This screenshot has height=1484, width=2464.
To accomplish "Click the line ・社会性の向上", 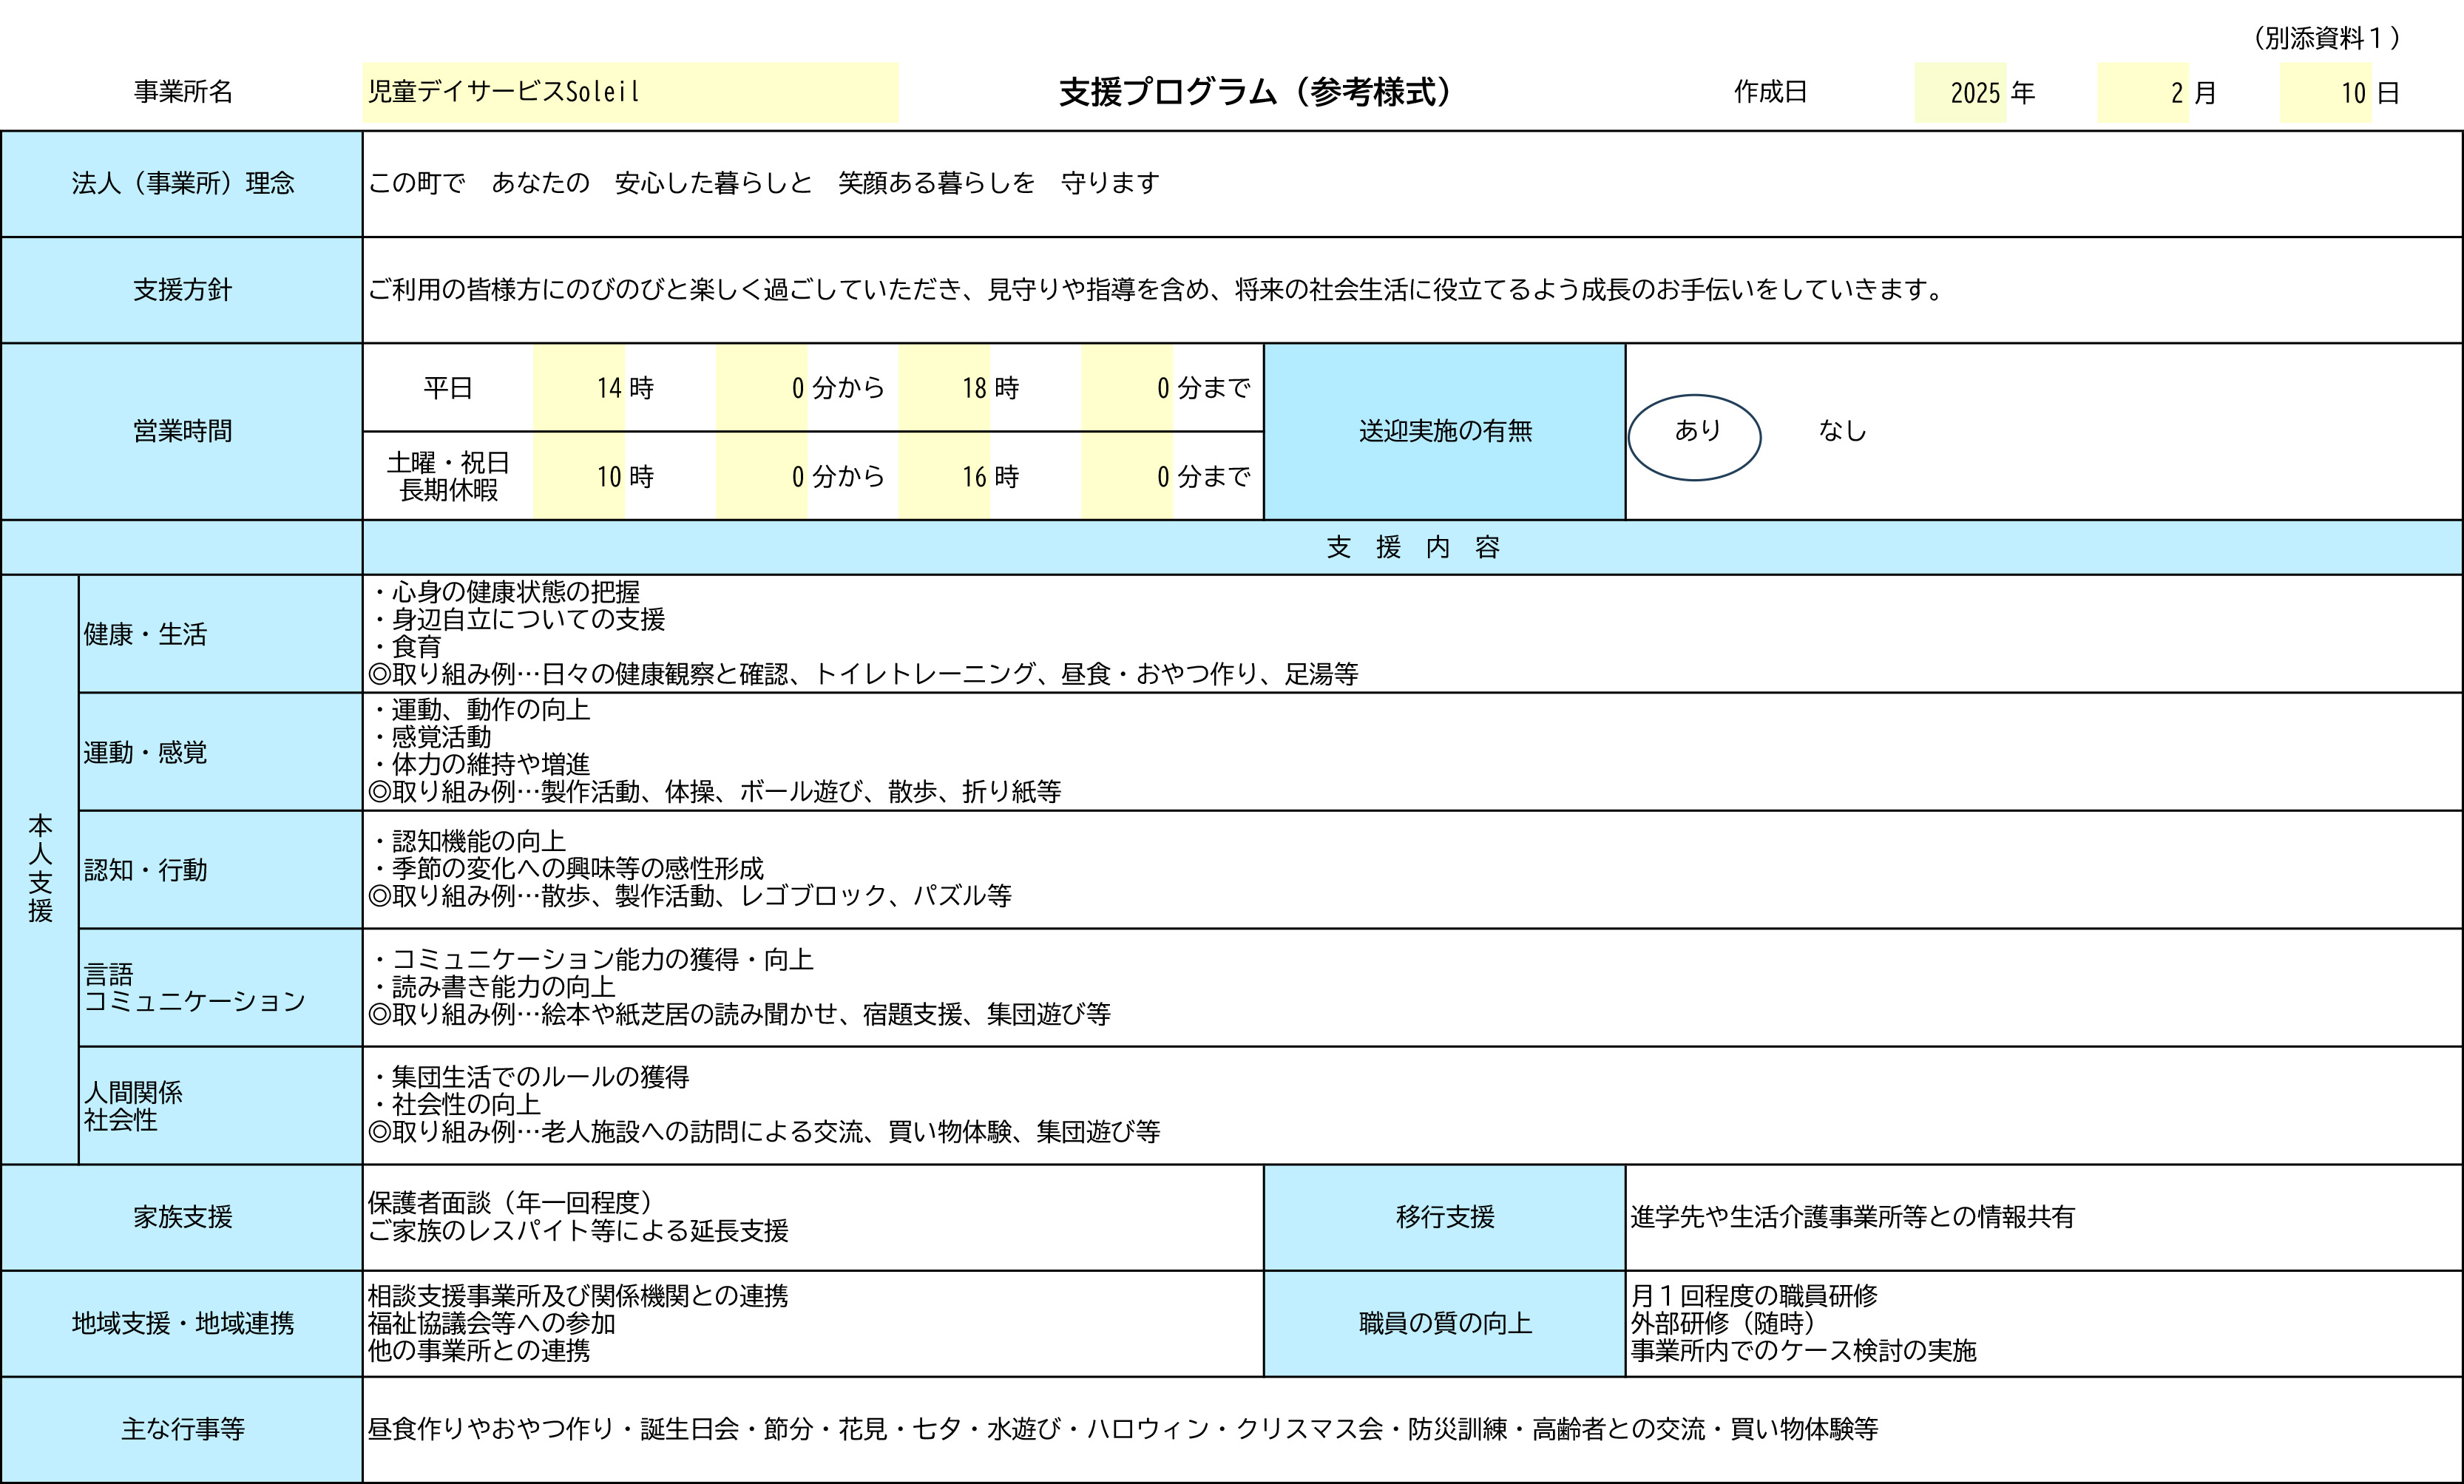I will pos(455,1104).
